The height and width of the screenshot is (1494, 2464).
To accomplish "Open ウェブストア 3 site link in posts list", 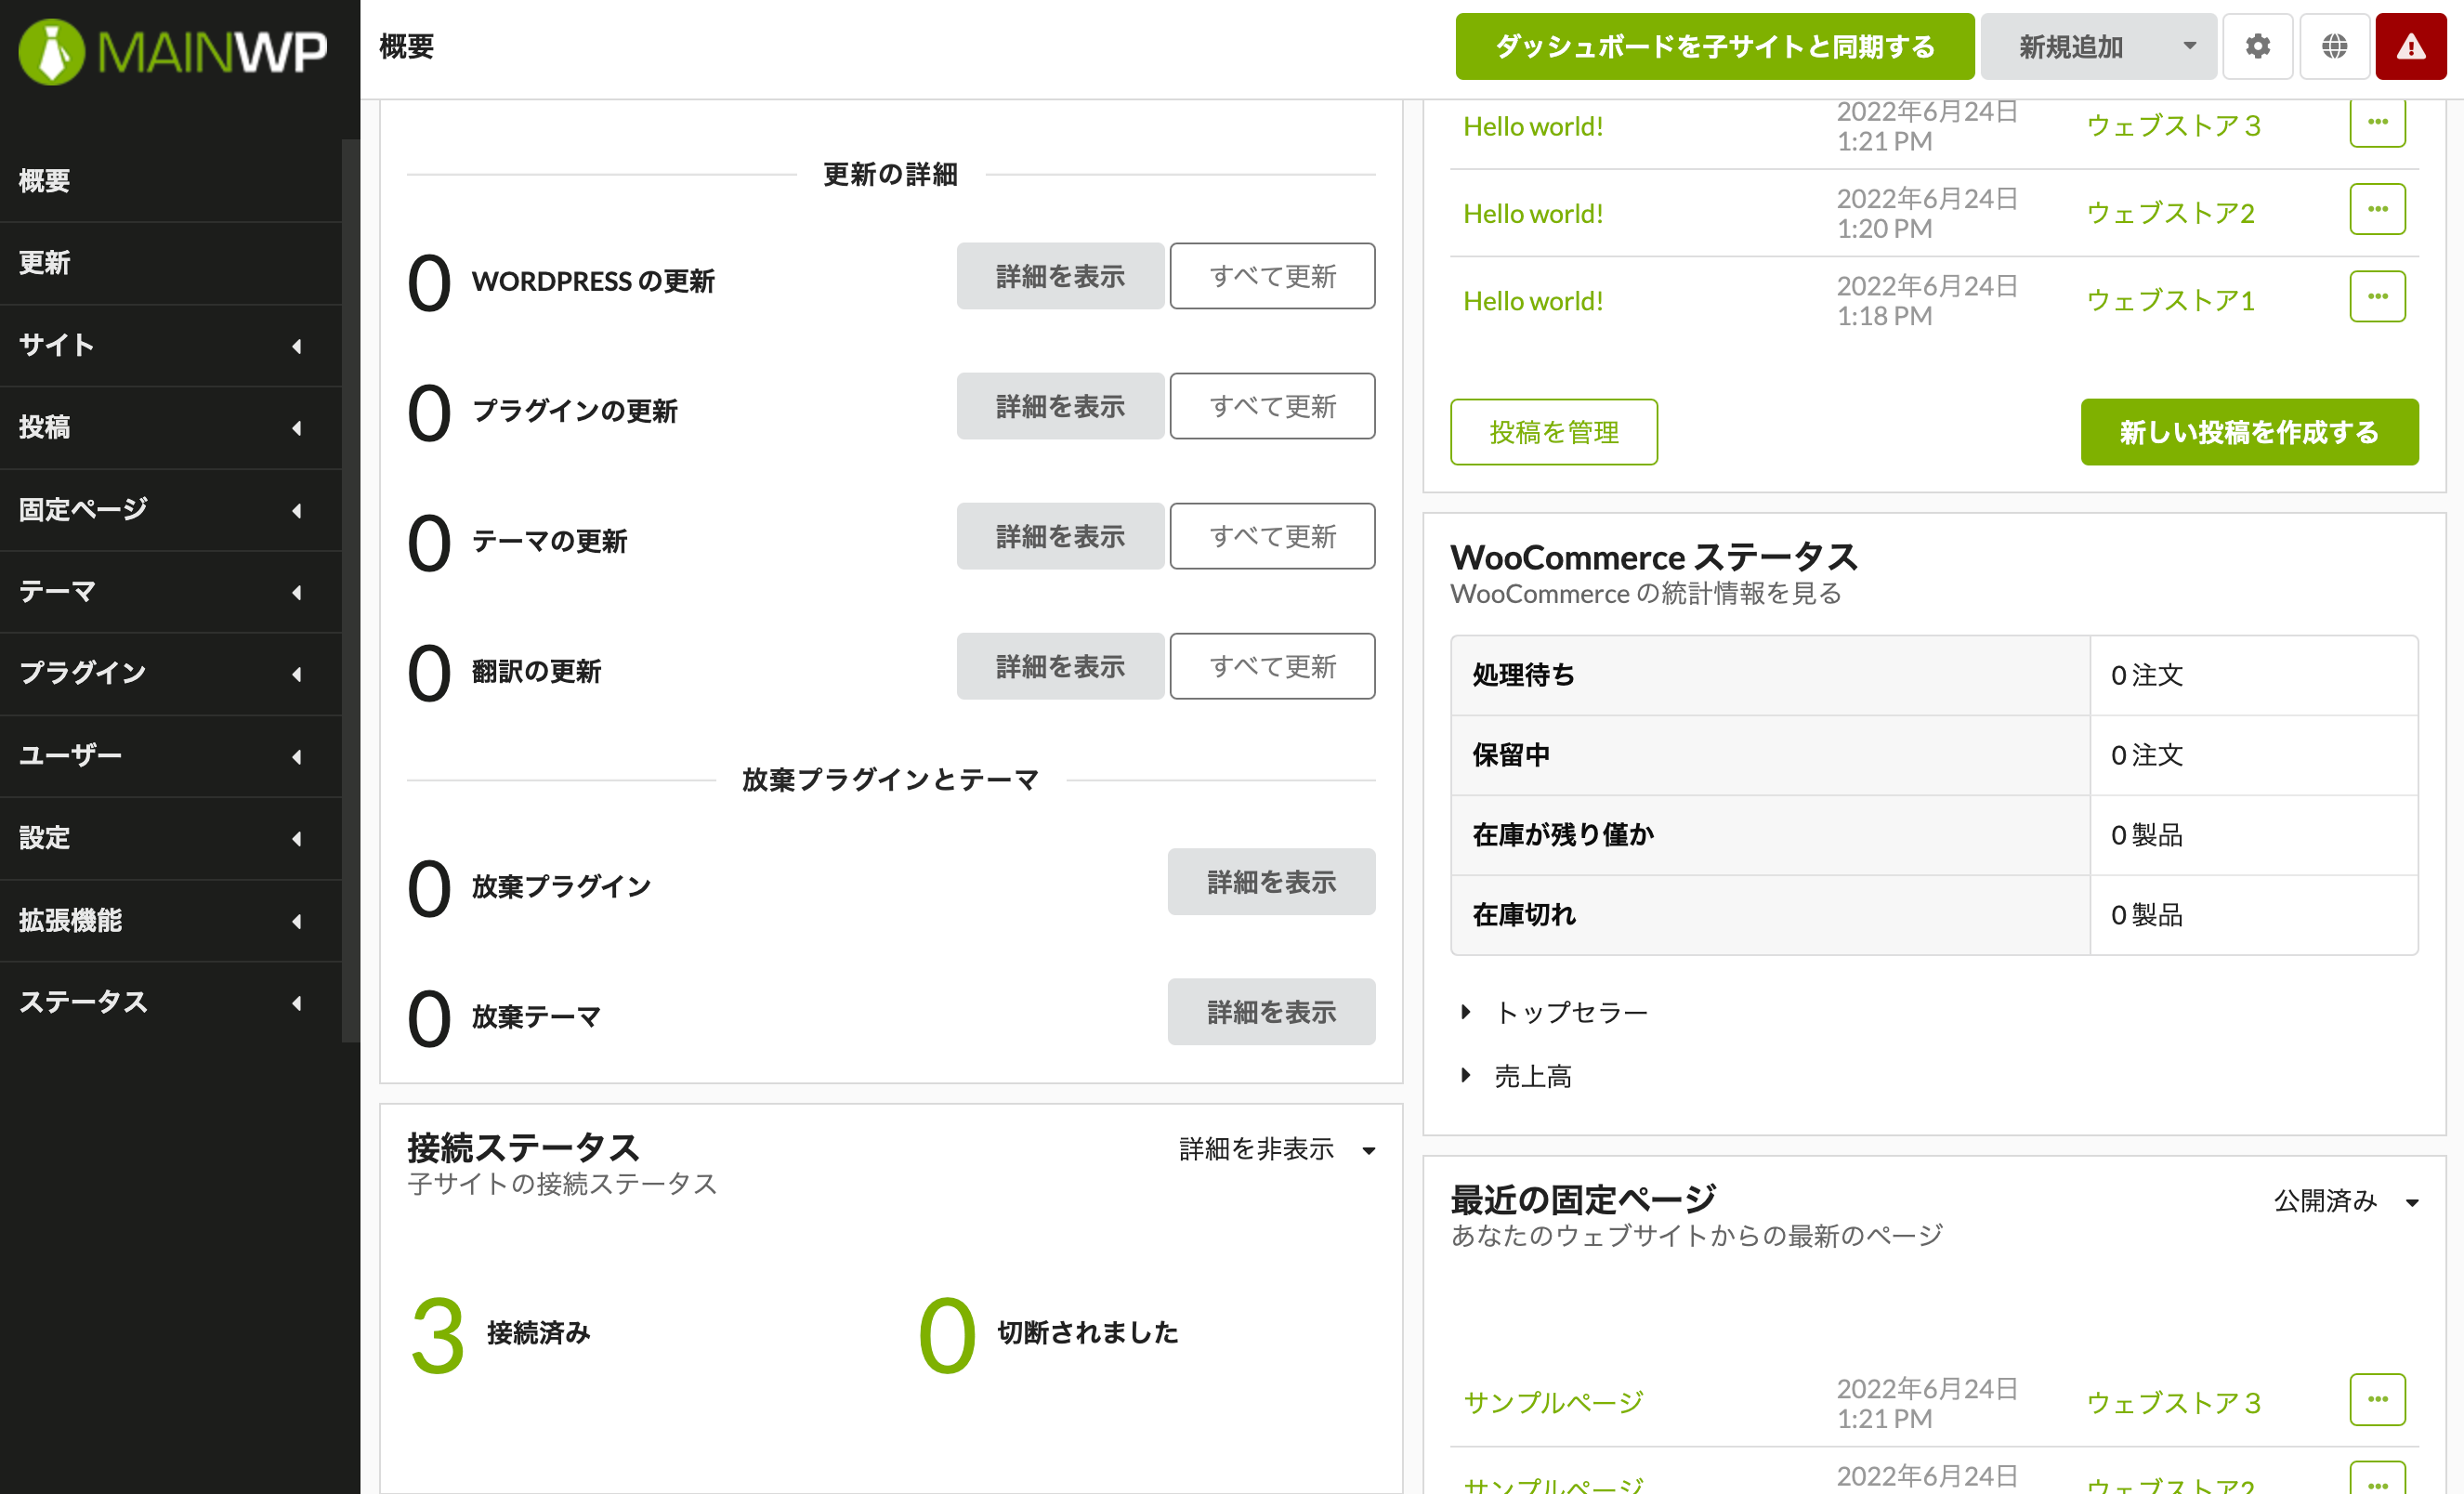I will point(2172,126).
